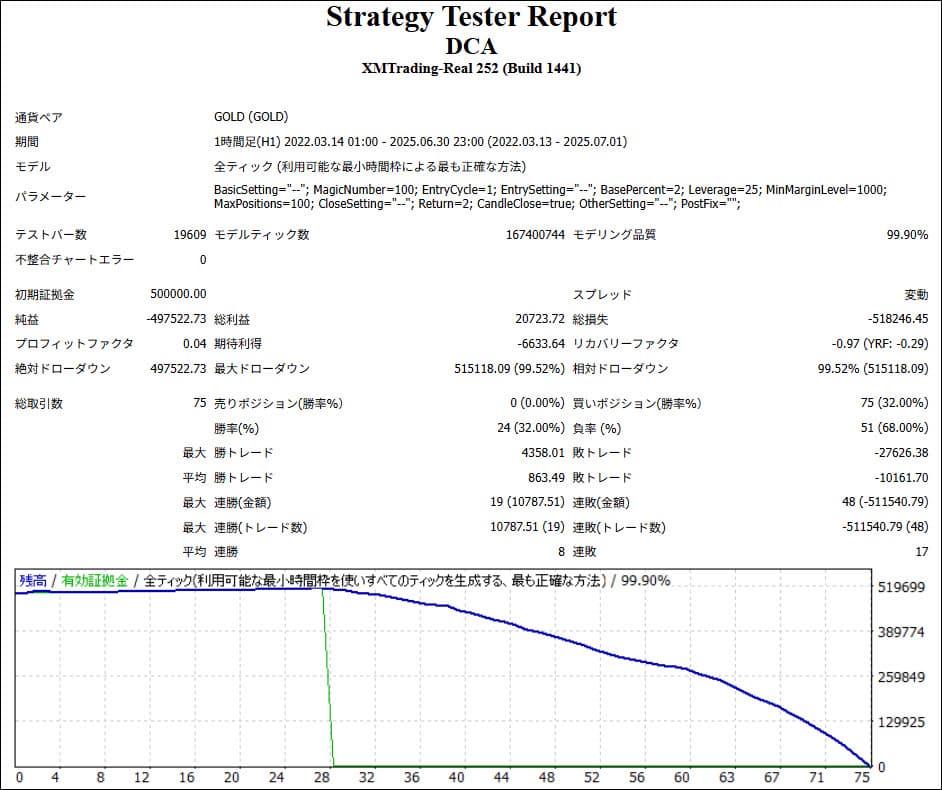Click the 平均 連敗 value 17

(922, 551)
